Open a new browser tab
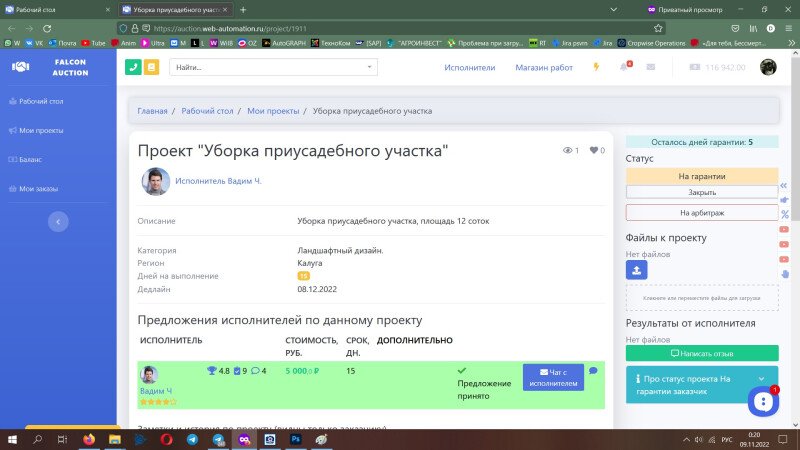 (x=243, y=10)
